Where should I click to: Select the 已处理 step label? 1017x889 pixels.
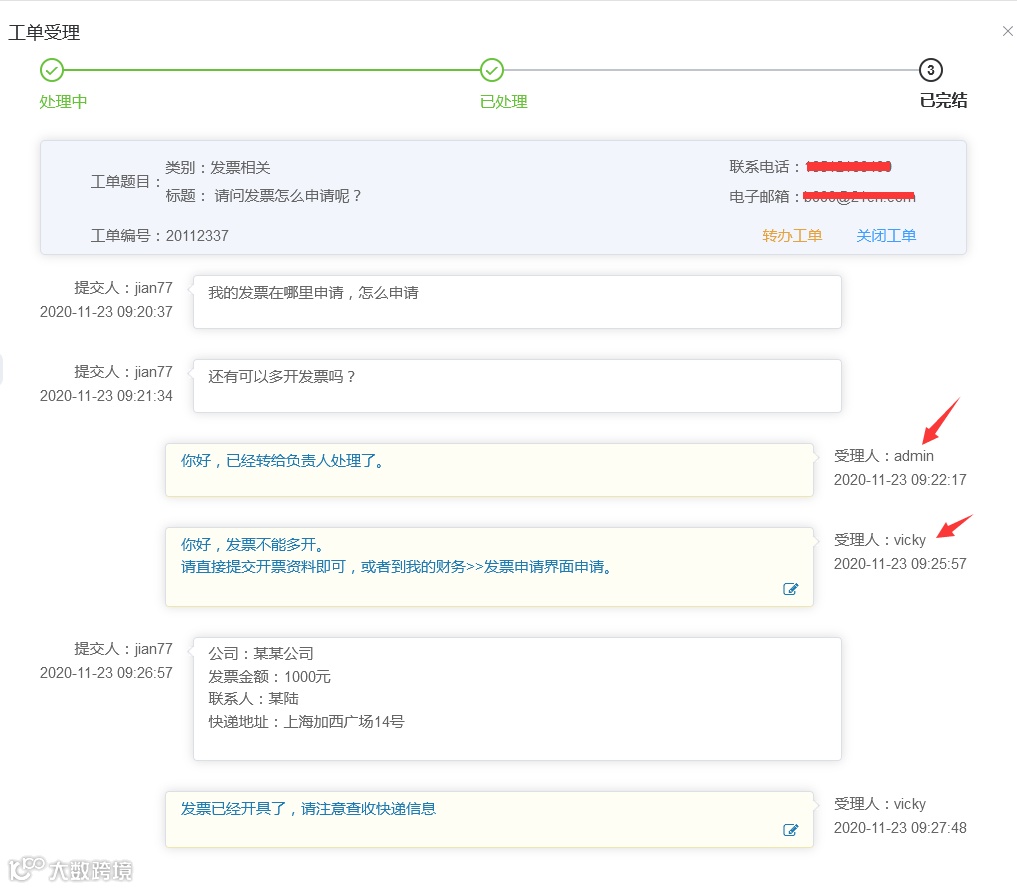503,102
